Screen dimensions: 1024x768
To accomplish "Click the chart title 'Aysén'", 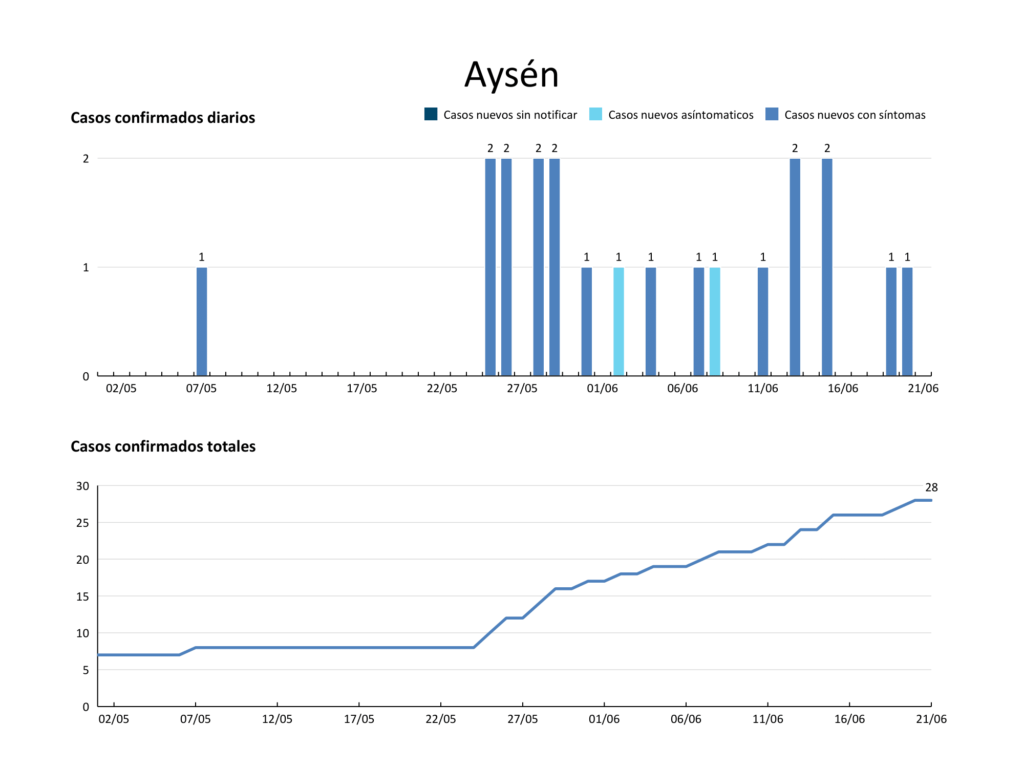I will pos(511,75).
